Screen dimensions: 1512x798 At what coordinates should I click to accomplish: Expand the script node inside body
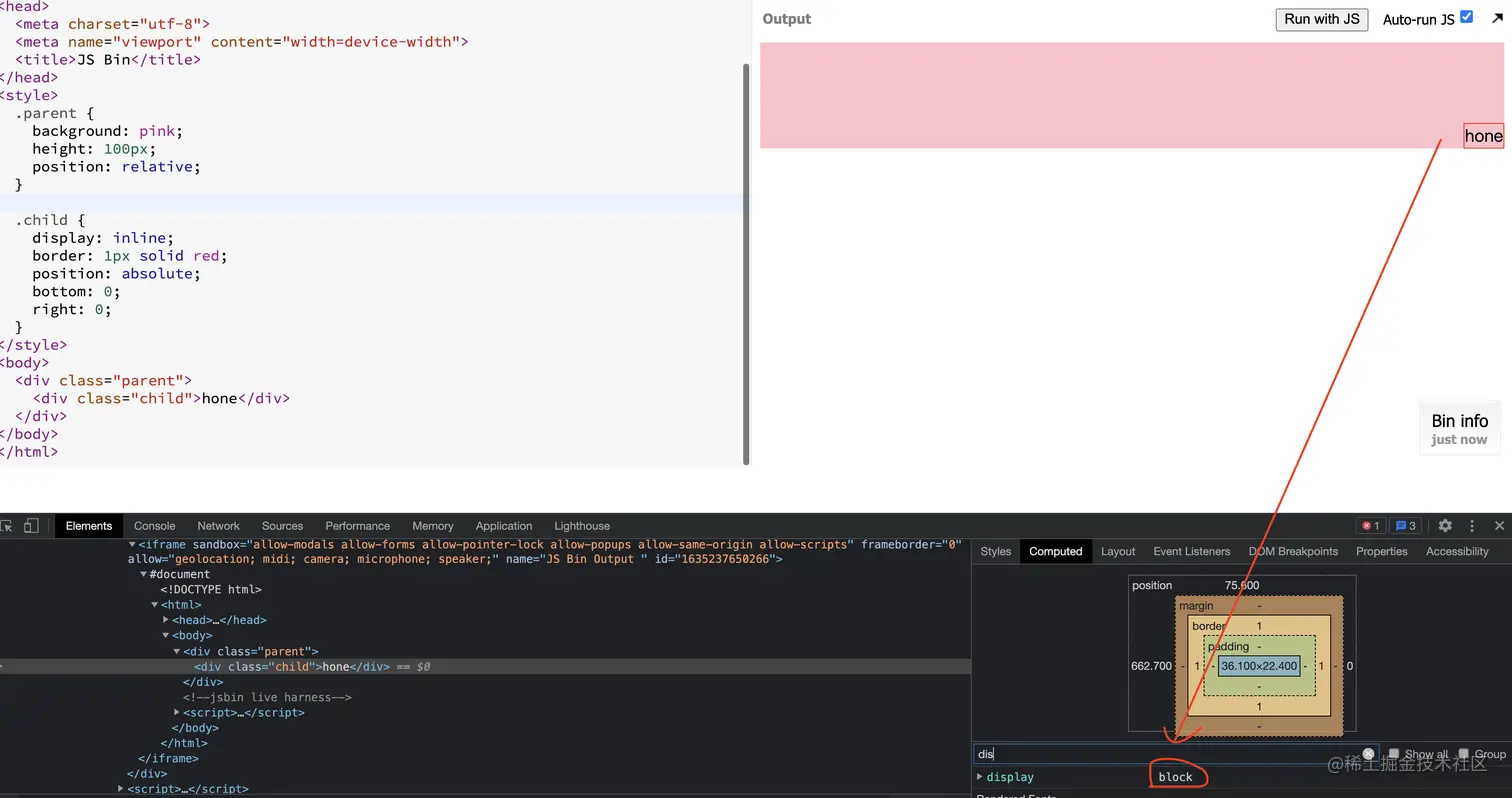177,712
